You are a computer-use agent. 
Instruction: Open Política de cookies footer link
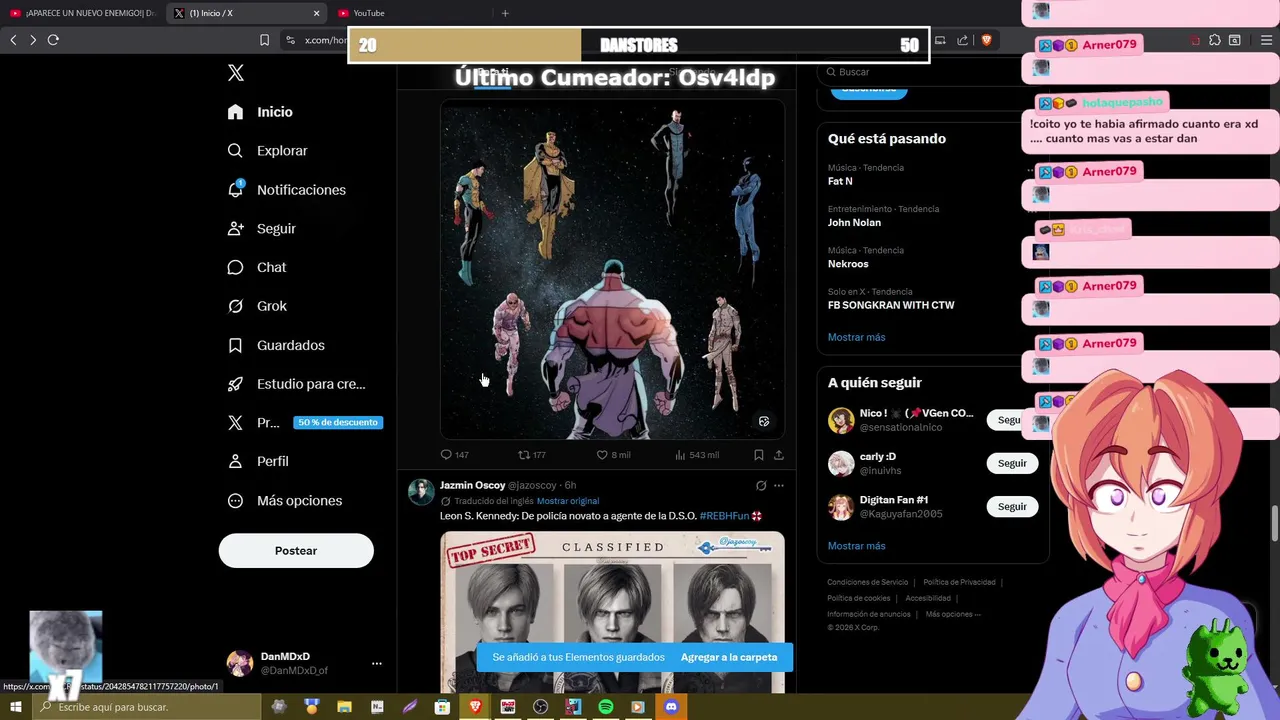(859, 598)
